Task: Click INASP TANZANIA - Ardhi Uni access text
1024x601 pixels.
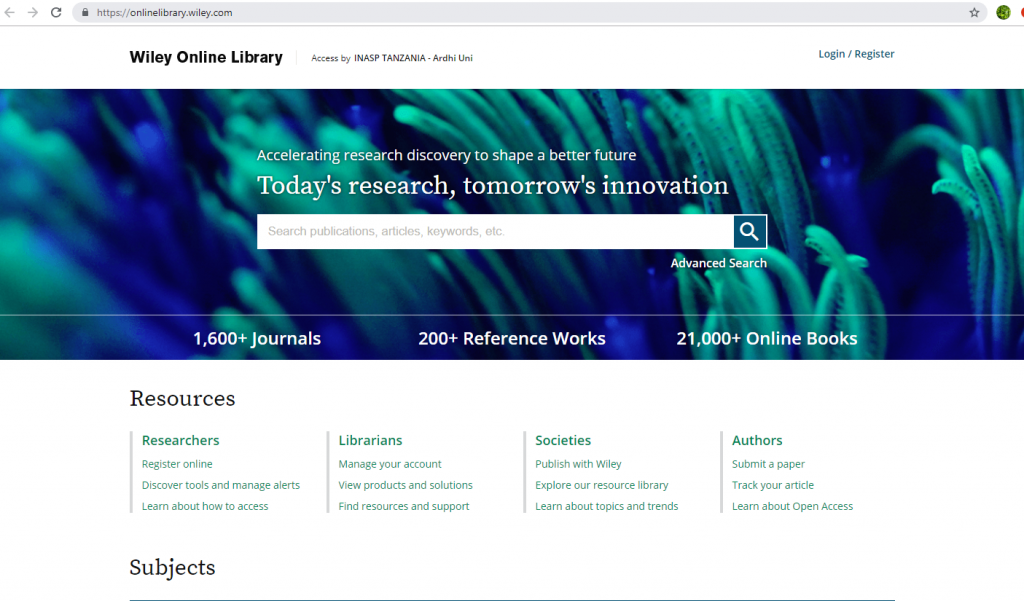Action: [x=413, y=58]
